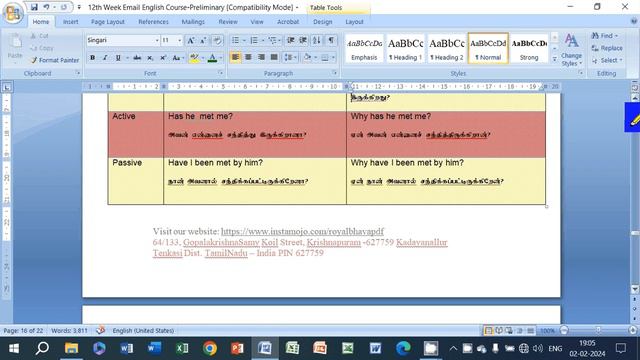Toggle Bold formatting
Viewport: 640px width, 360px height.
(93, 58)
